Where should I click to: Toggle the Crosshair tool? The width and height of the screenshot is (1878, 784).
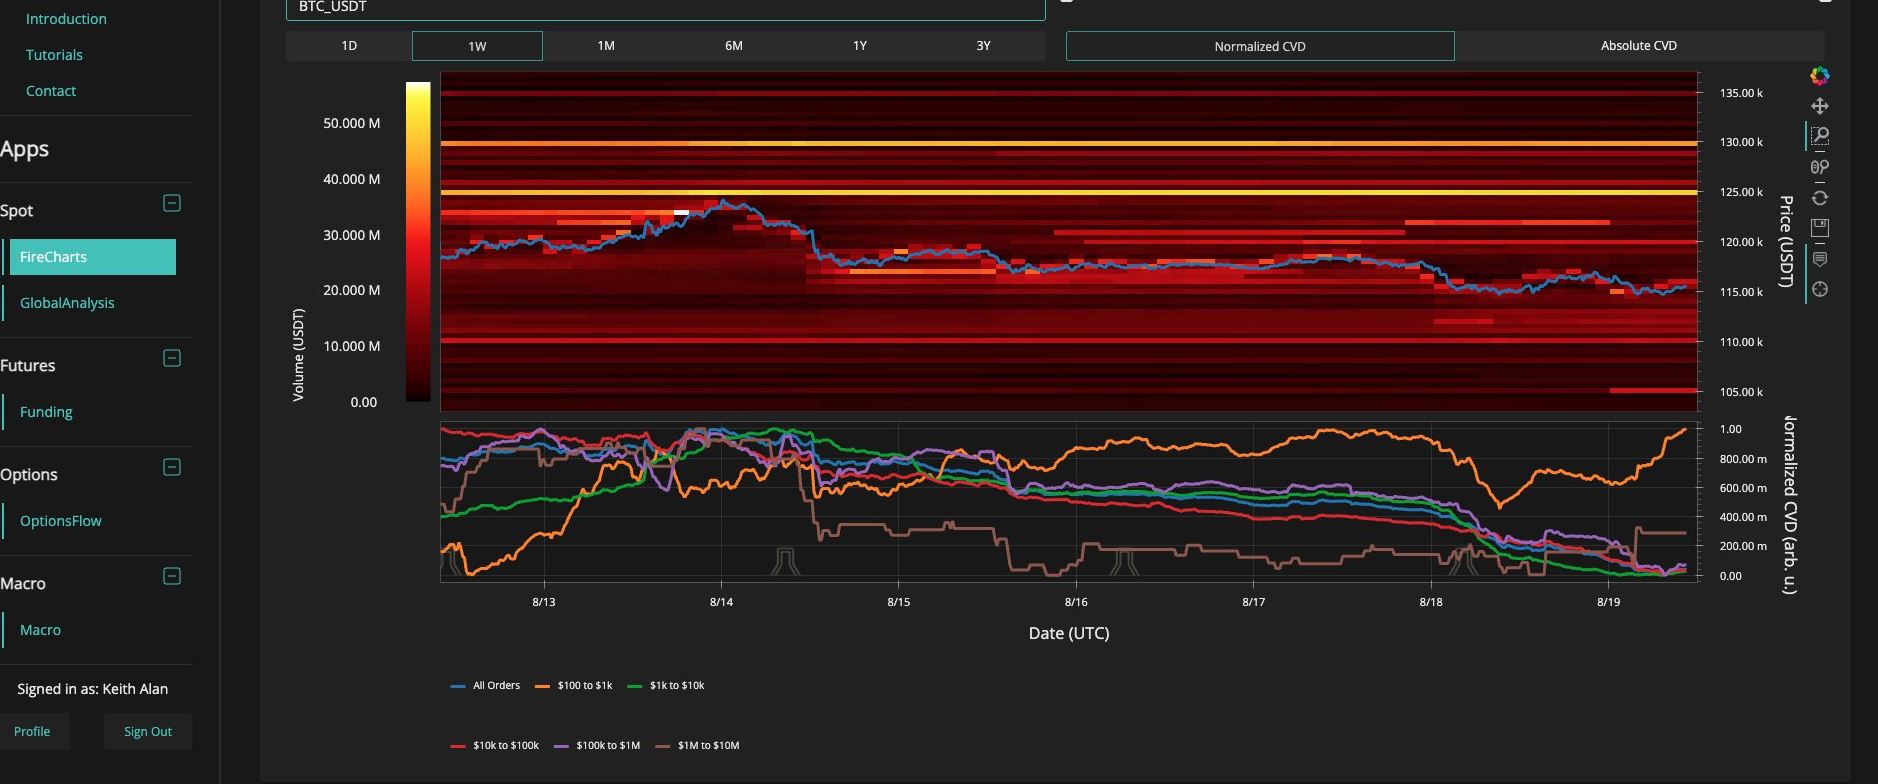pyautogui.click(x=1820, y=289)
